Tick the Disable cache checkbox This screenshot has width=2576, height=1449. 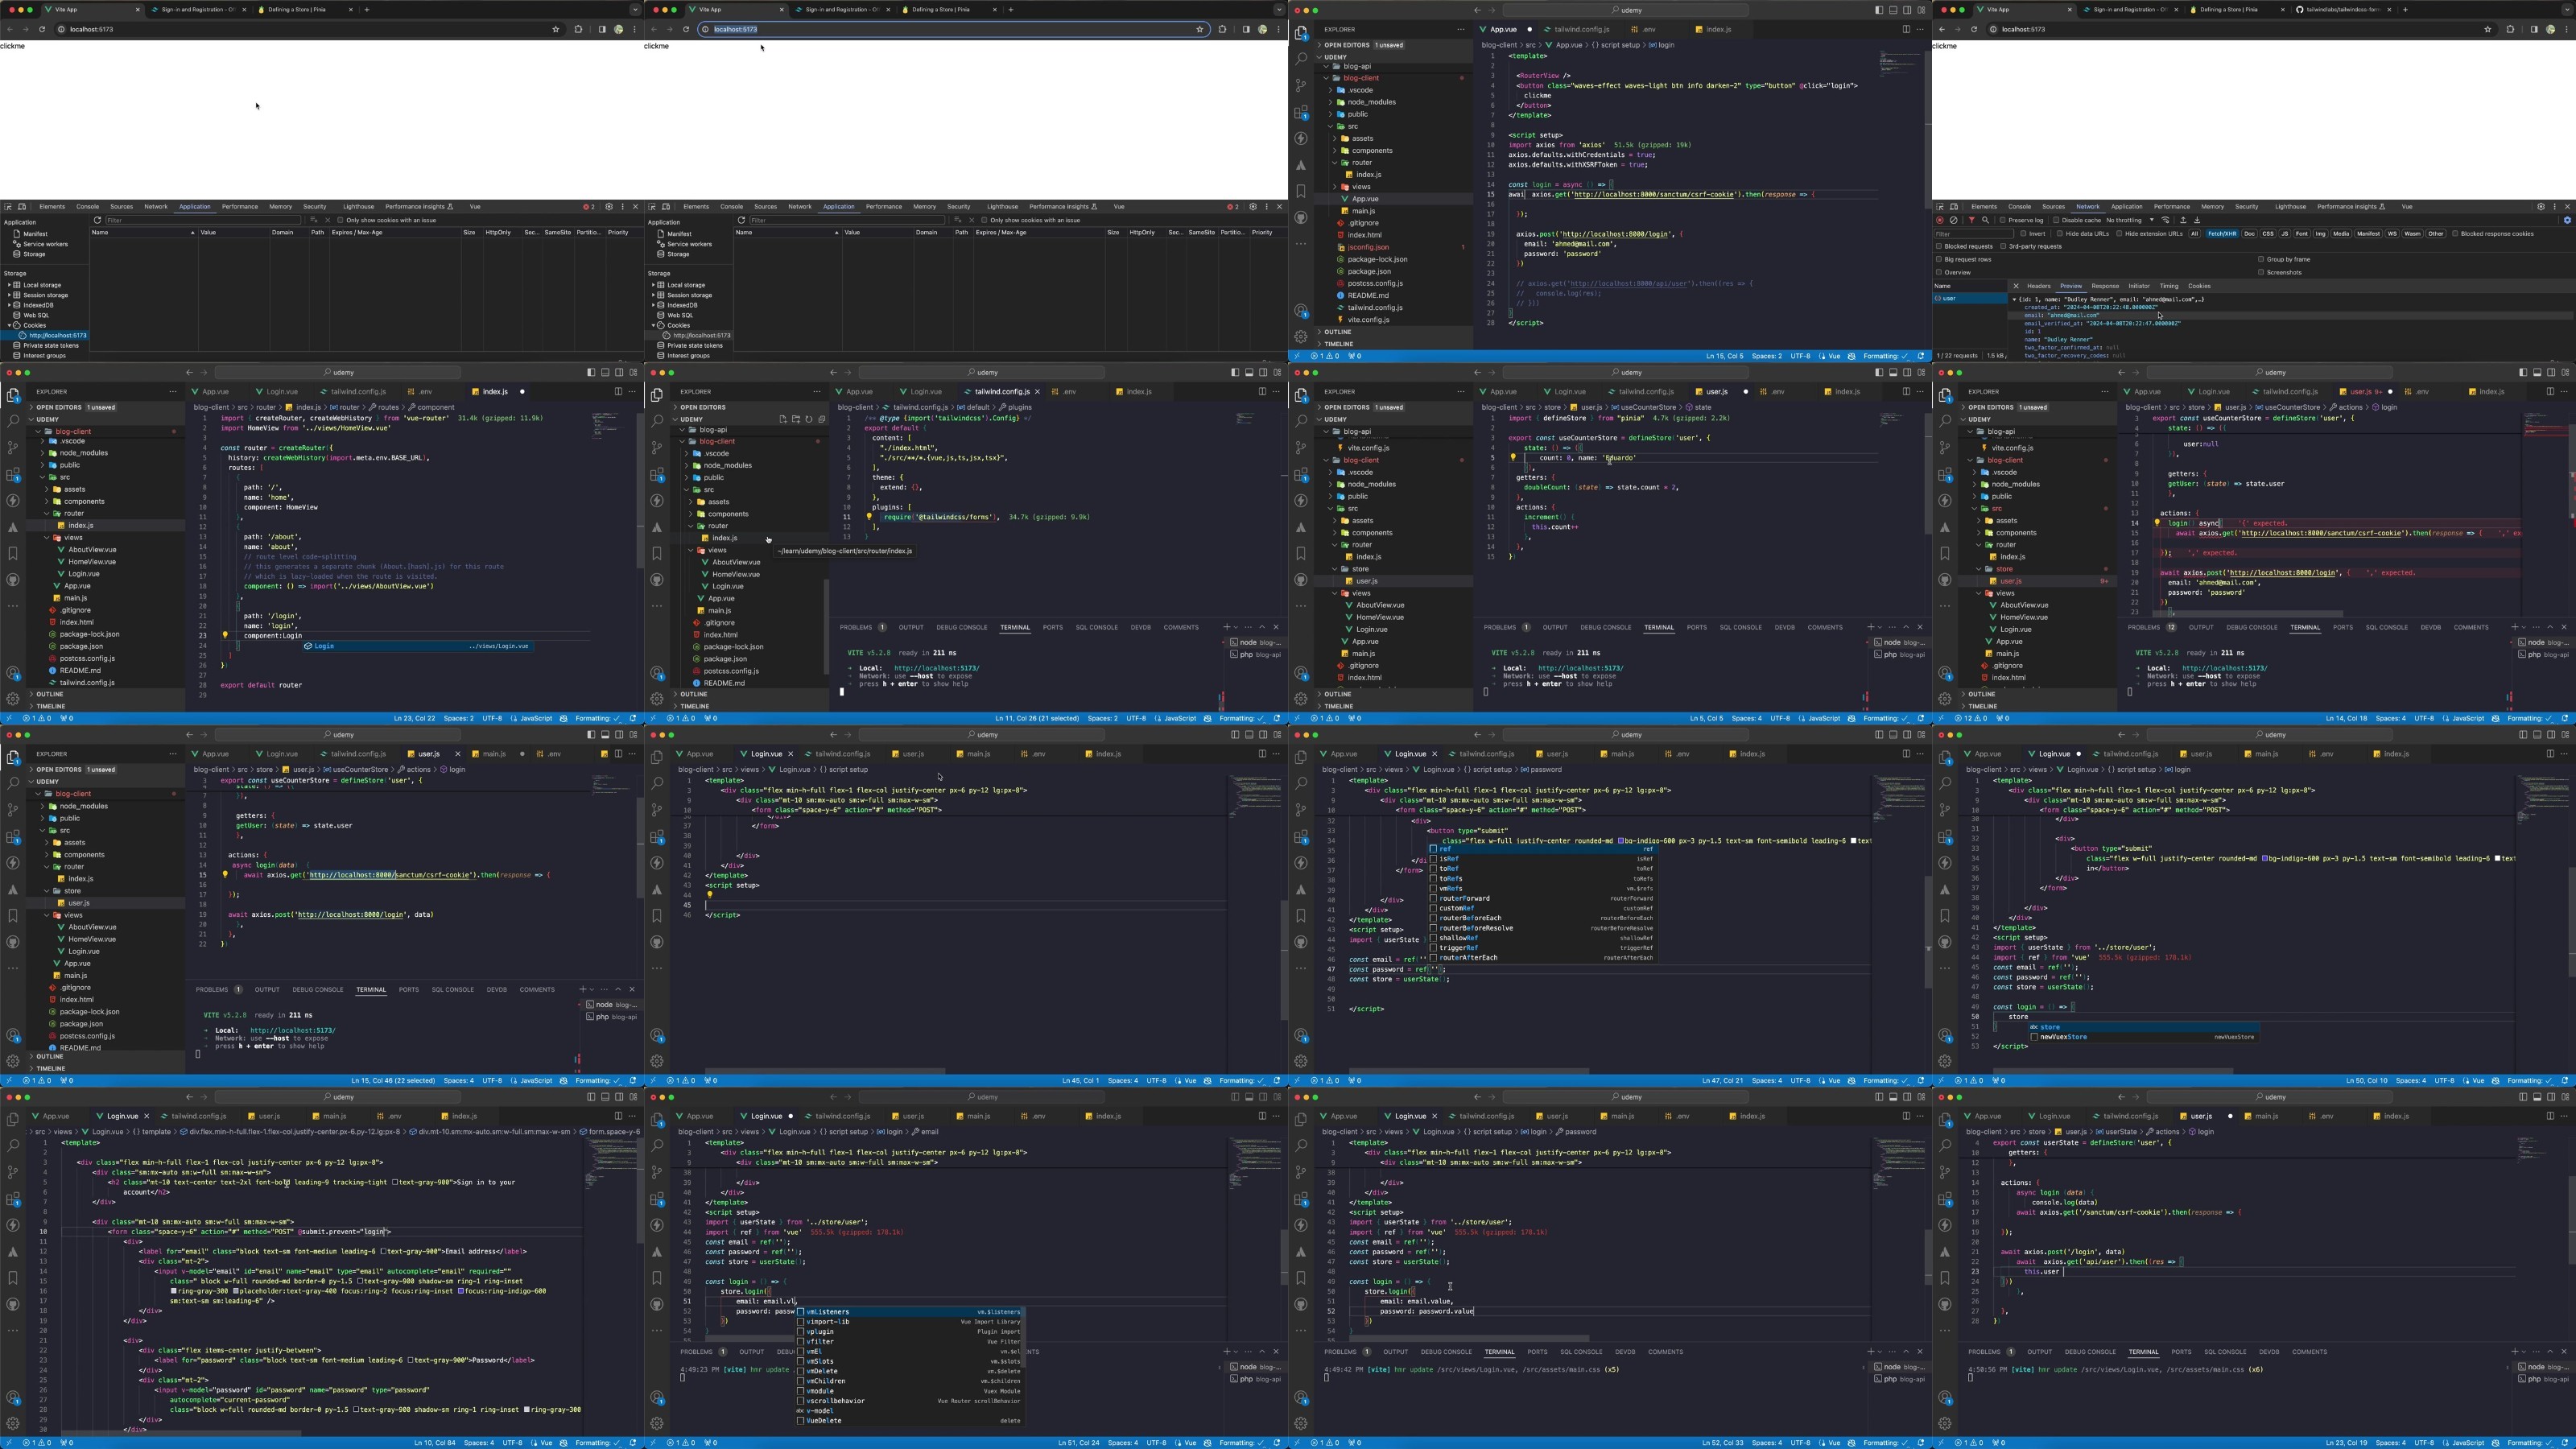tap(2056, 220)
